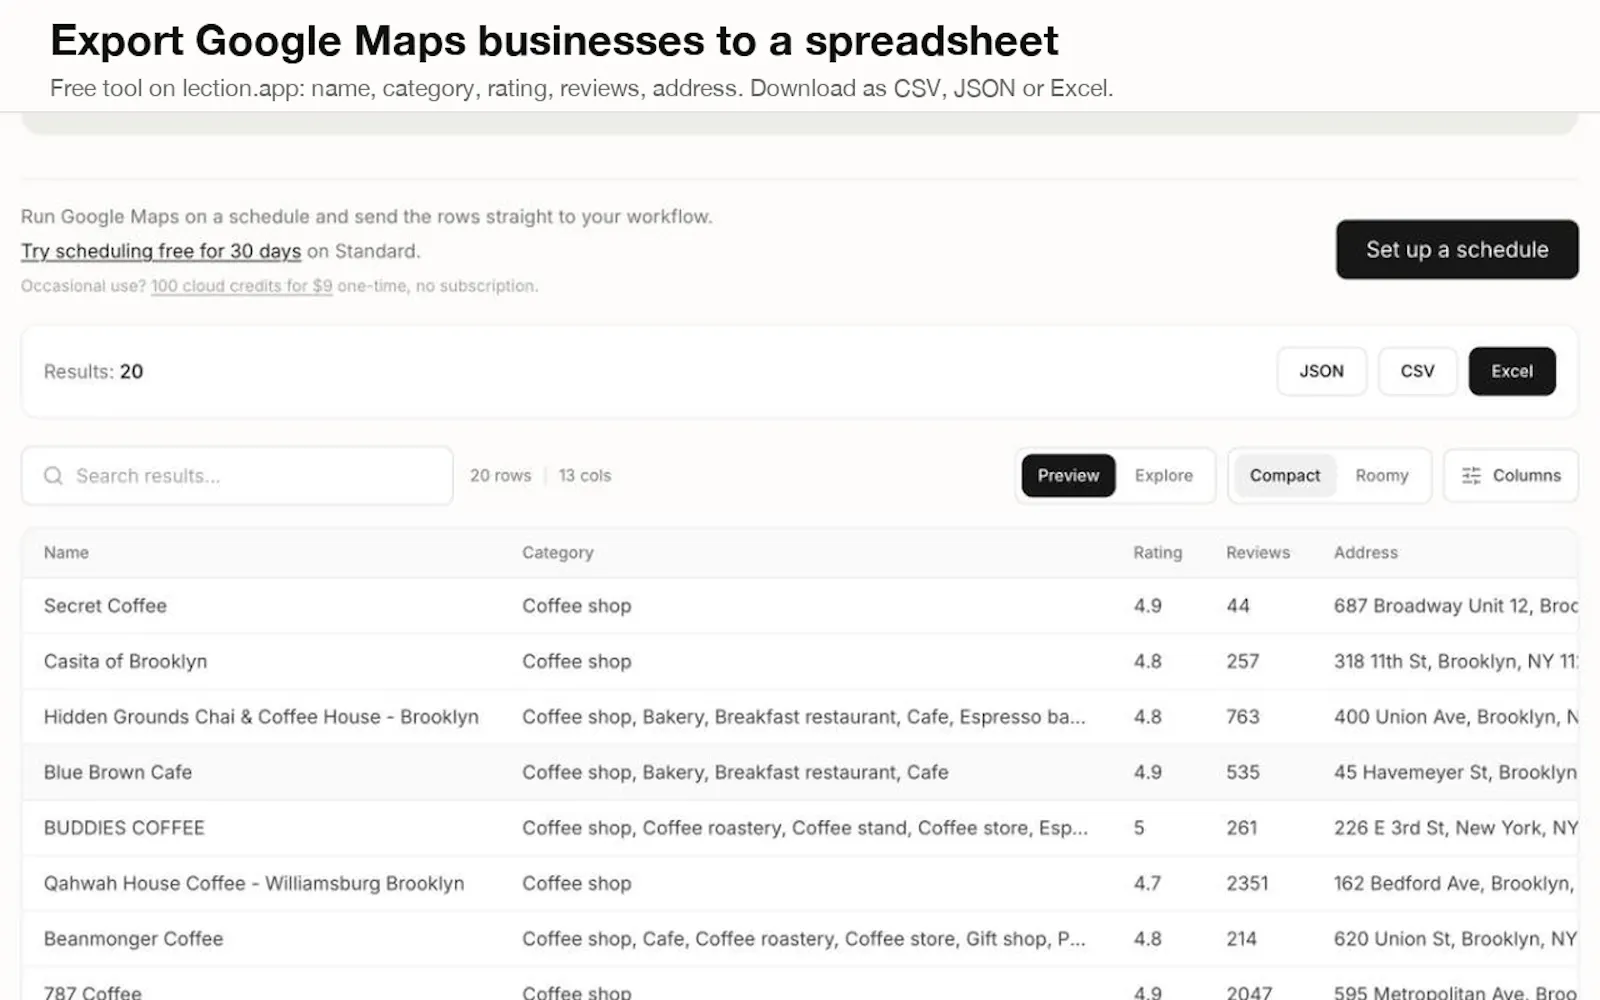Download results as Excel
Screen dimensions: 1600x1000
[1512, 371]
